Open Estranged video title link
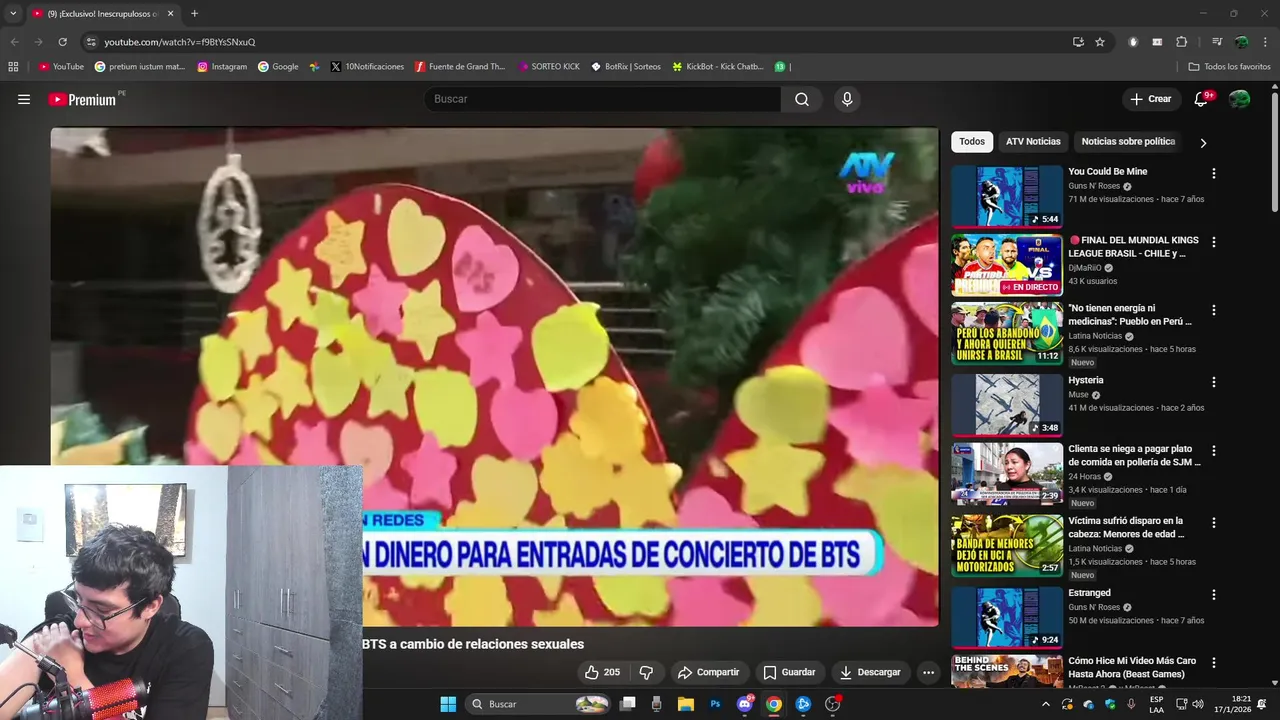 (x=1089, y=593)
